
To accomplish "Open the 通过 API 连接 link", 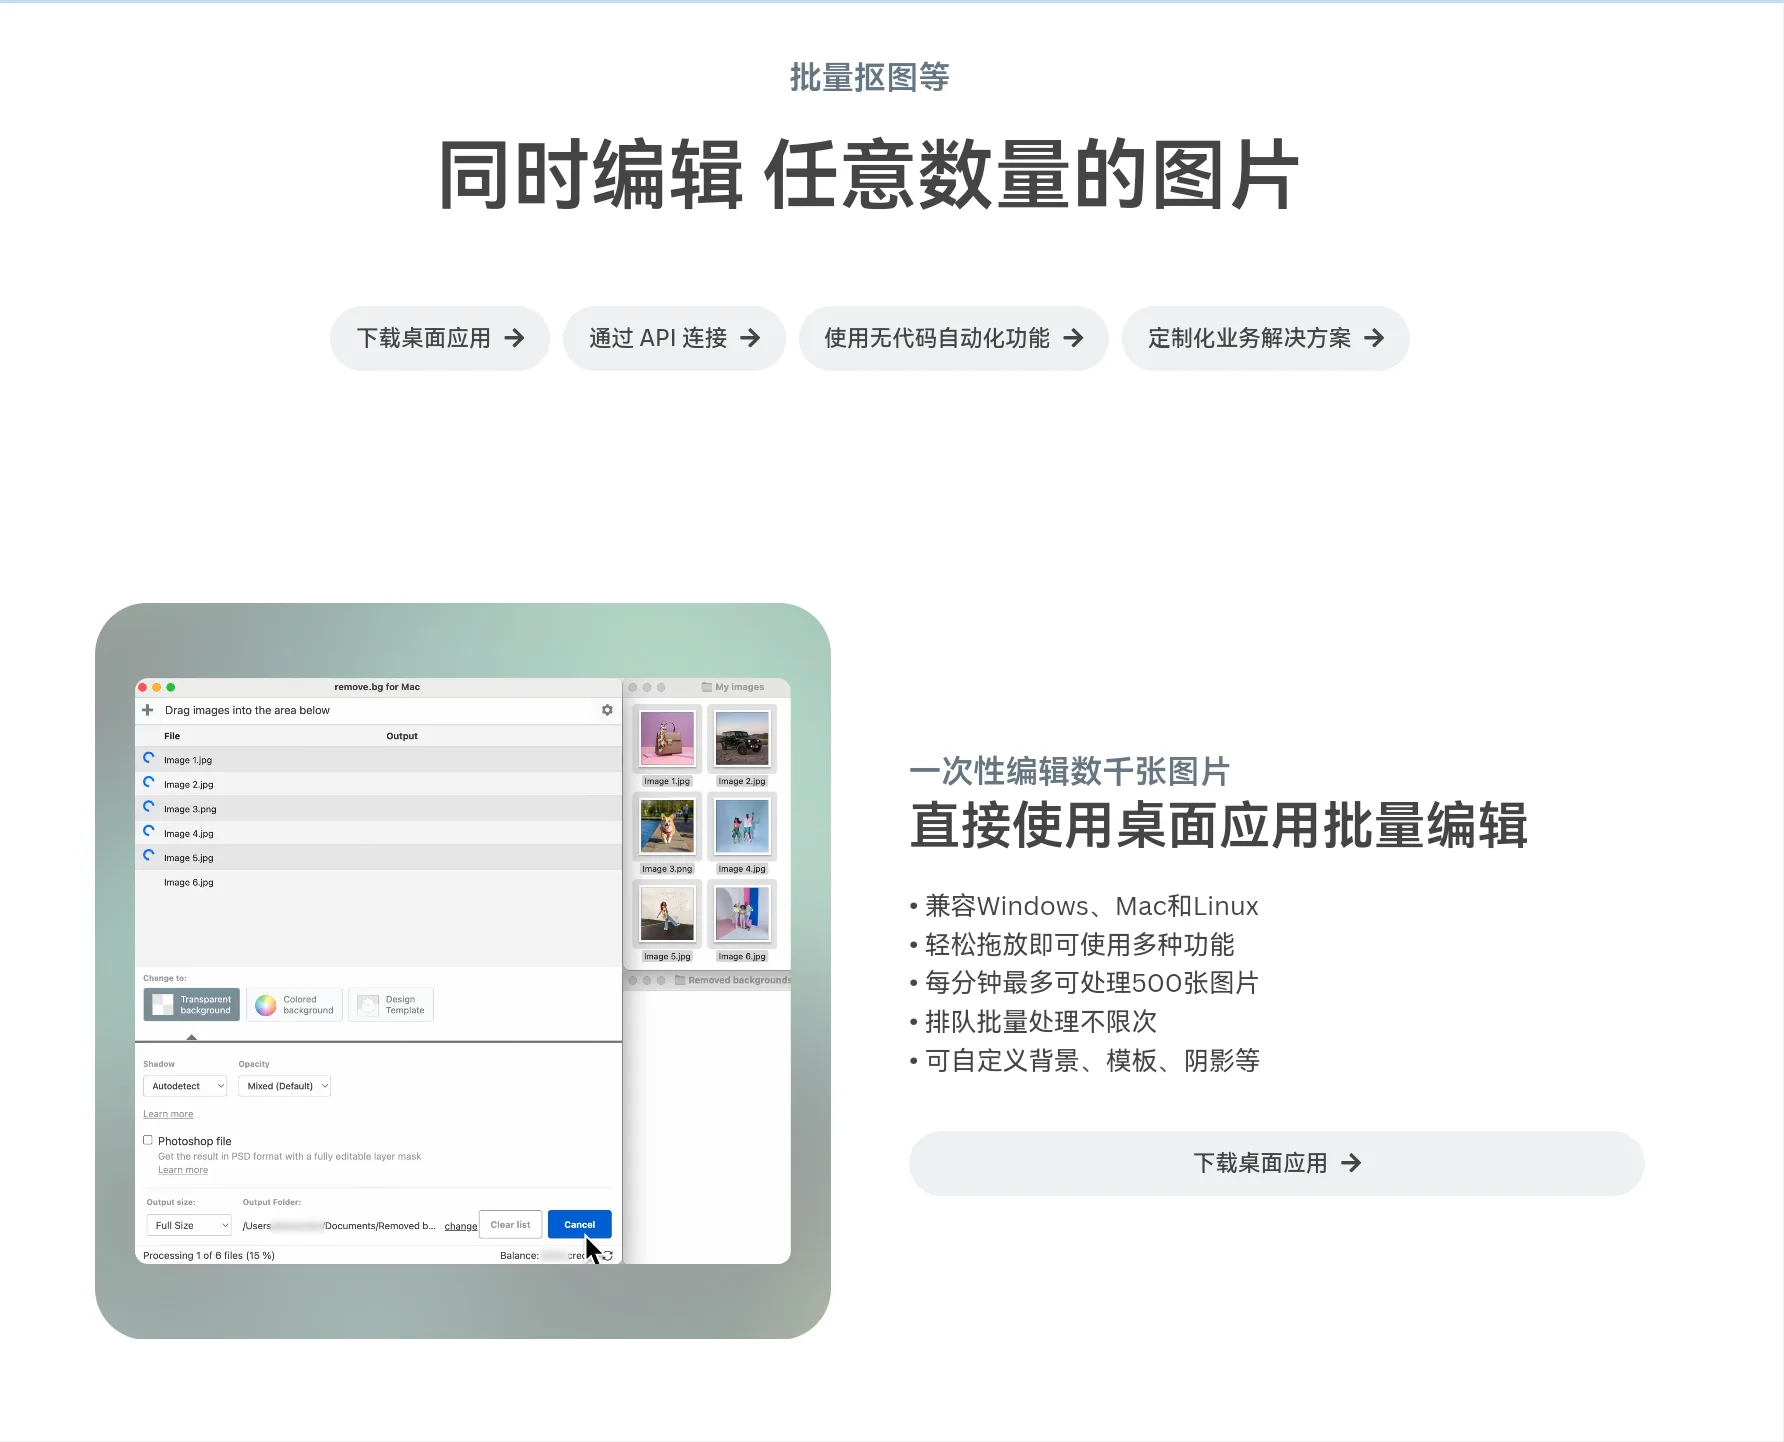I will click(674, 338).
